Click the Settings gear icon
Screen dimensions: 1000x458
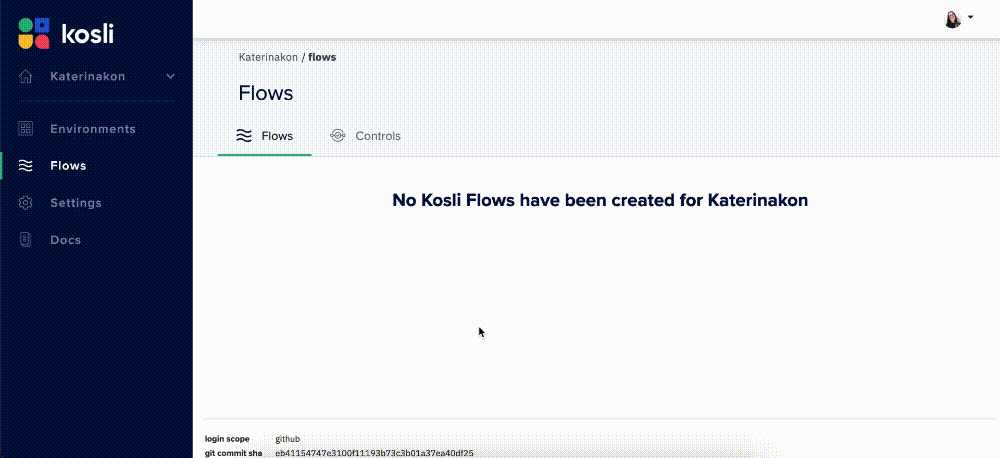tap(26, 203)
